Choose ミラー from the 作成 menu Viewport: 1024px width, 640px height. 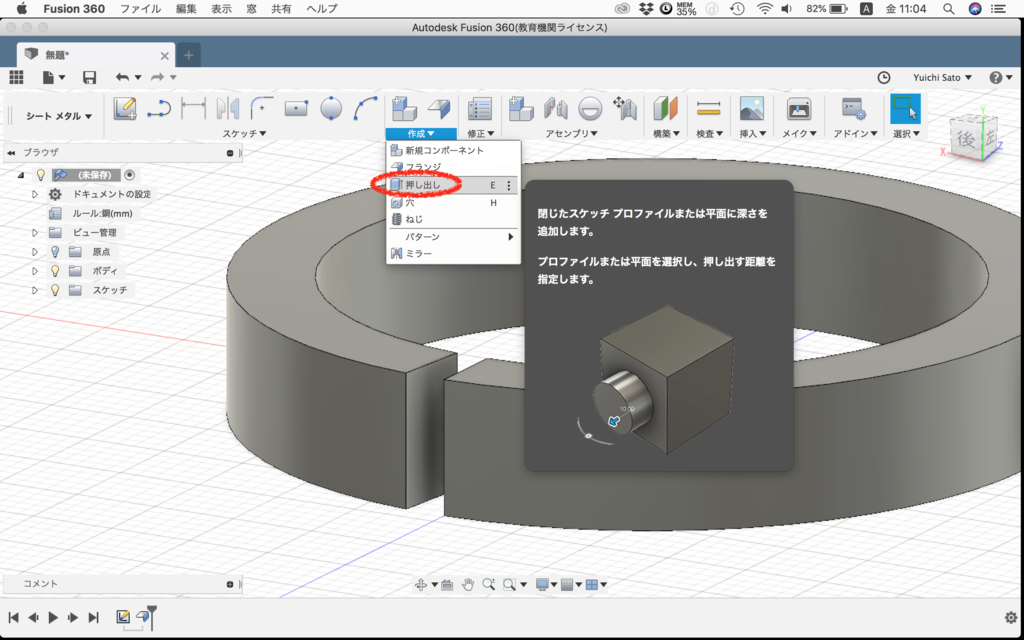point(453,253)
